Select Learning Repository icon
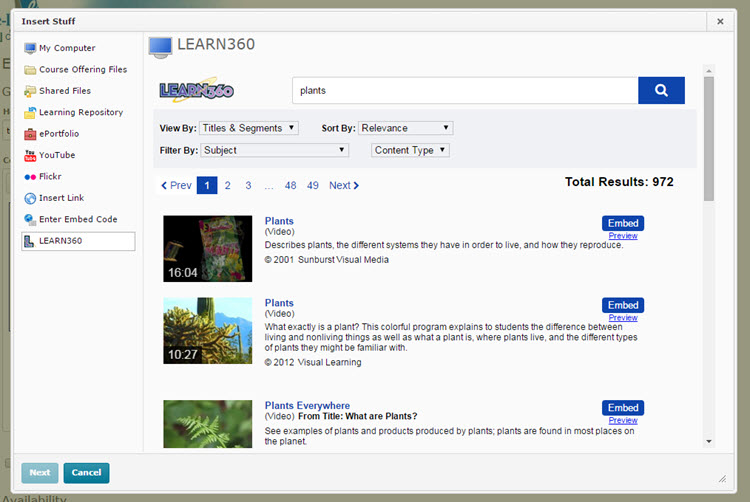 30,112
